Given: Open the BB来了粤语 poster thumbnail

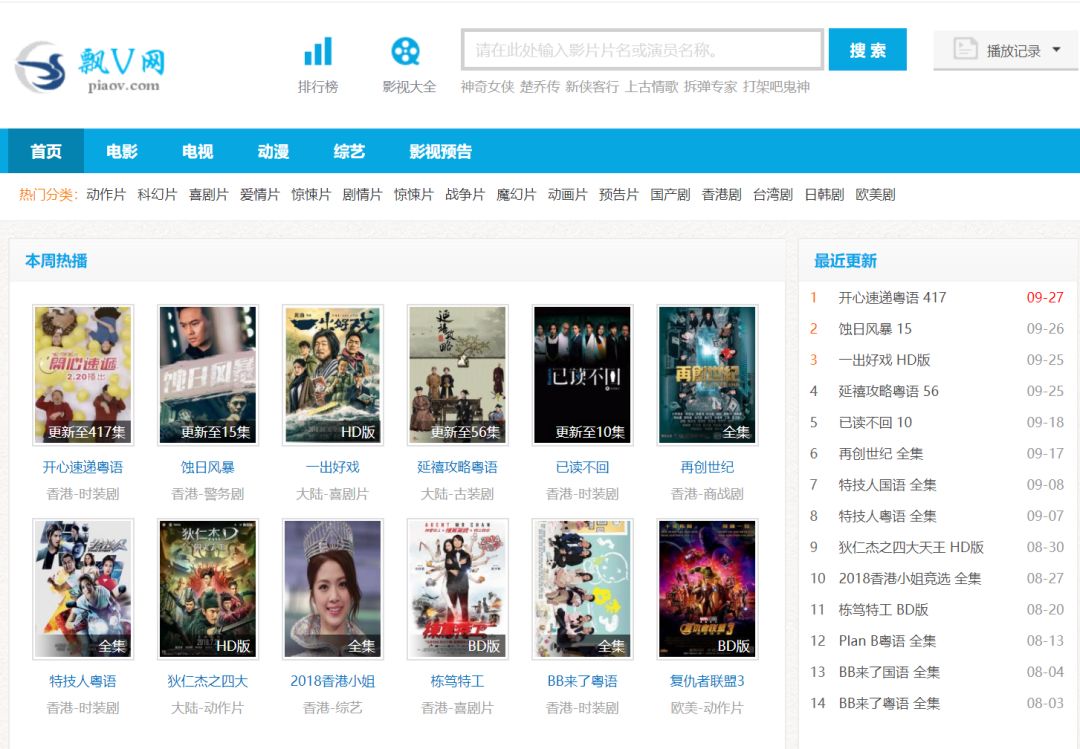Looking at the screenshot, I should click(582, 589).
